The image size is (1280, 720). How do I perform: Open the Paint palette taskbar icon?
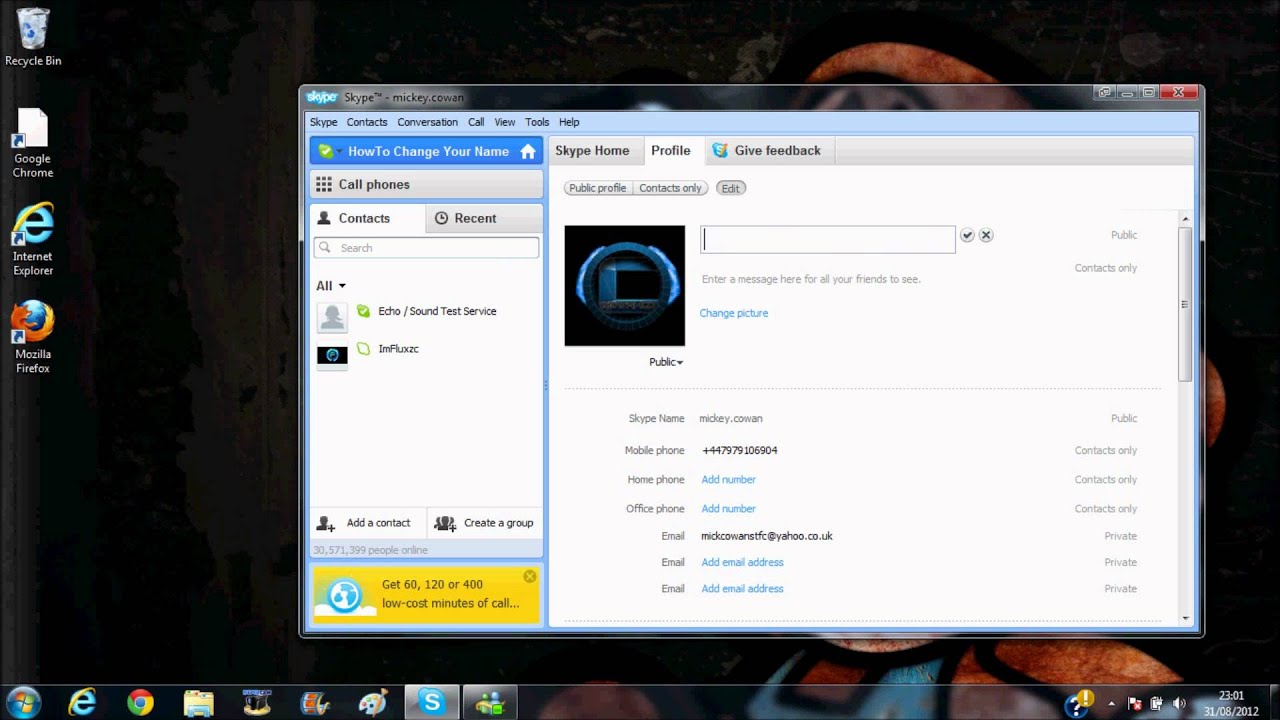pyautogui.click(x=372, y=703)
